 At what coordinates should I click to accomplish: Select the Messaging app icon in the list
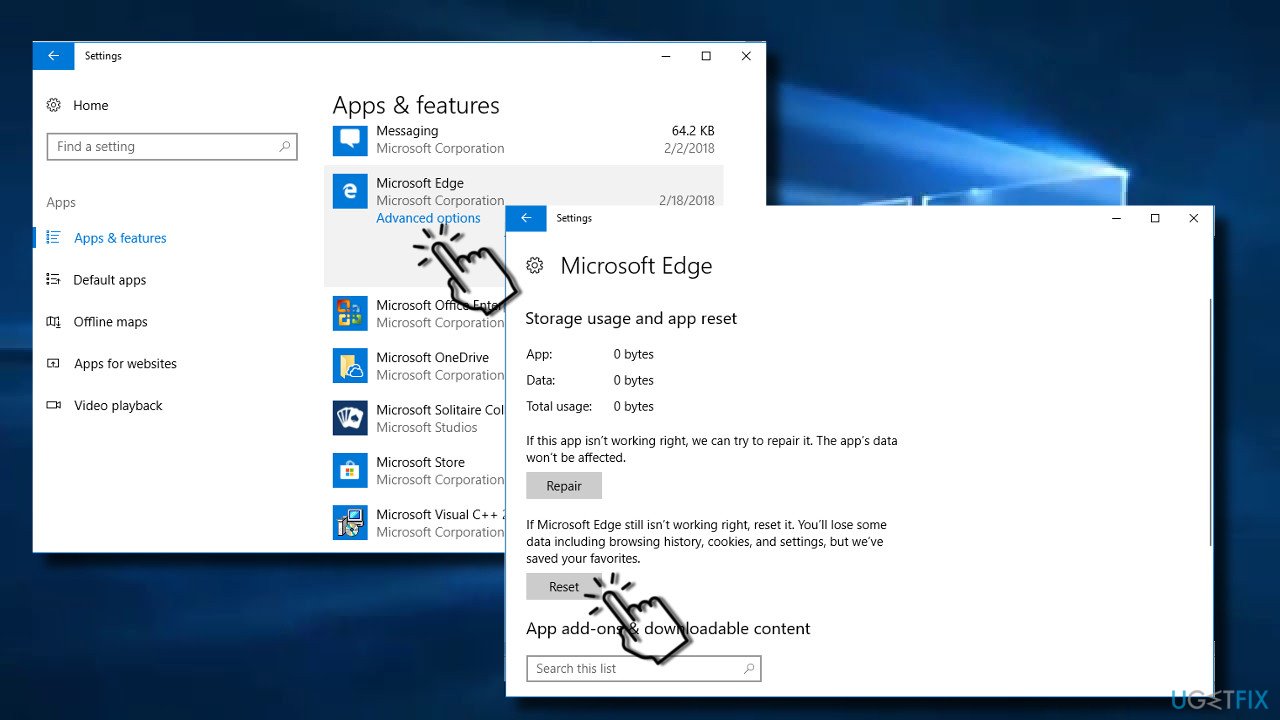tap(350, 139)
